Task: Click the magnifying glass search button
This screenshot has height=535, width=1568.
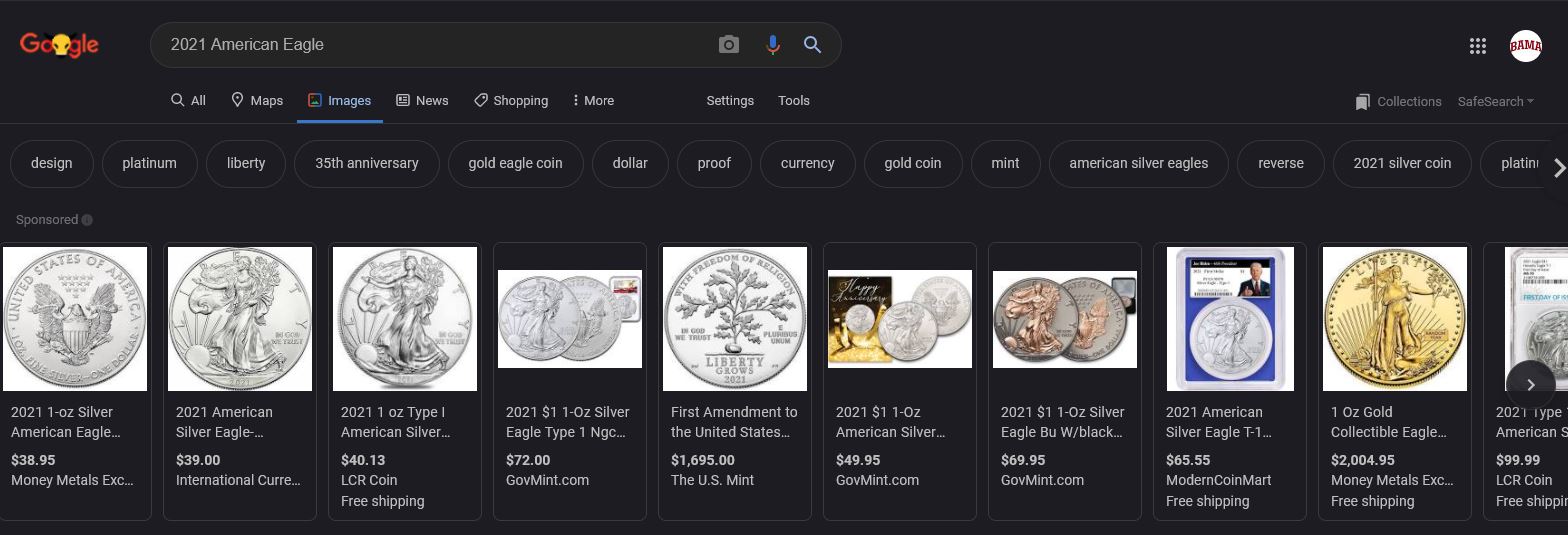Action: pyautogui.click(x=813, y=45)
